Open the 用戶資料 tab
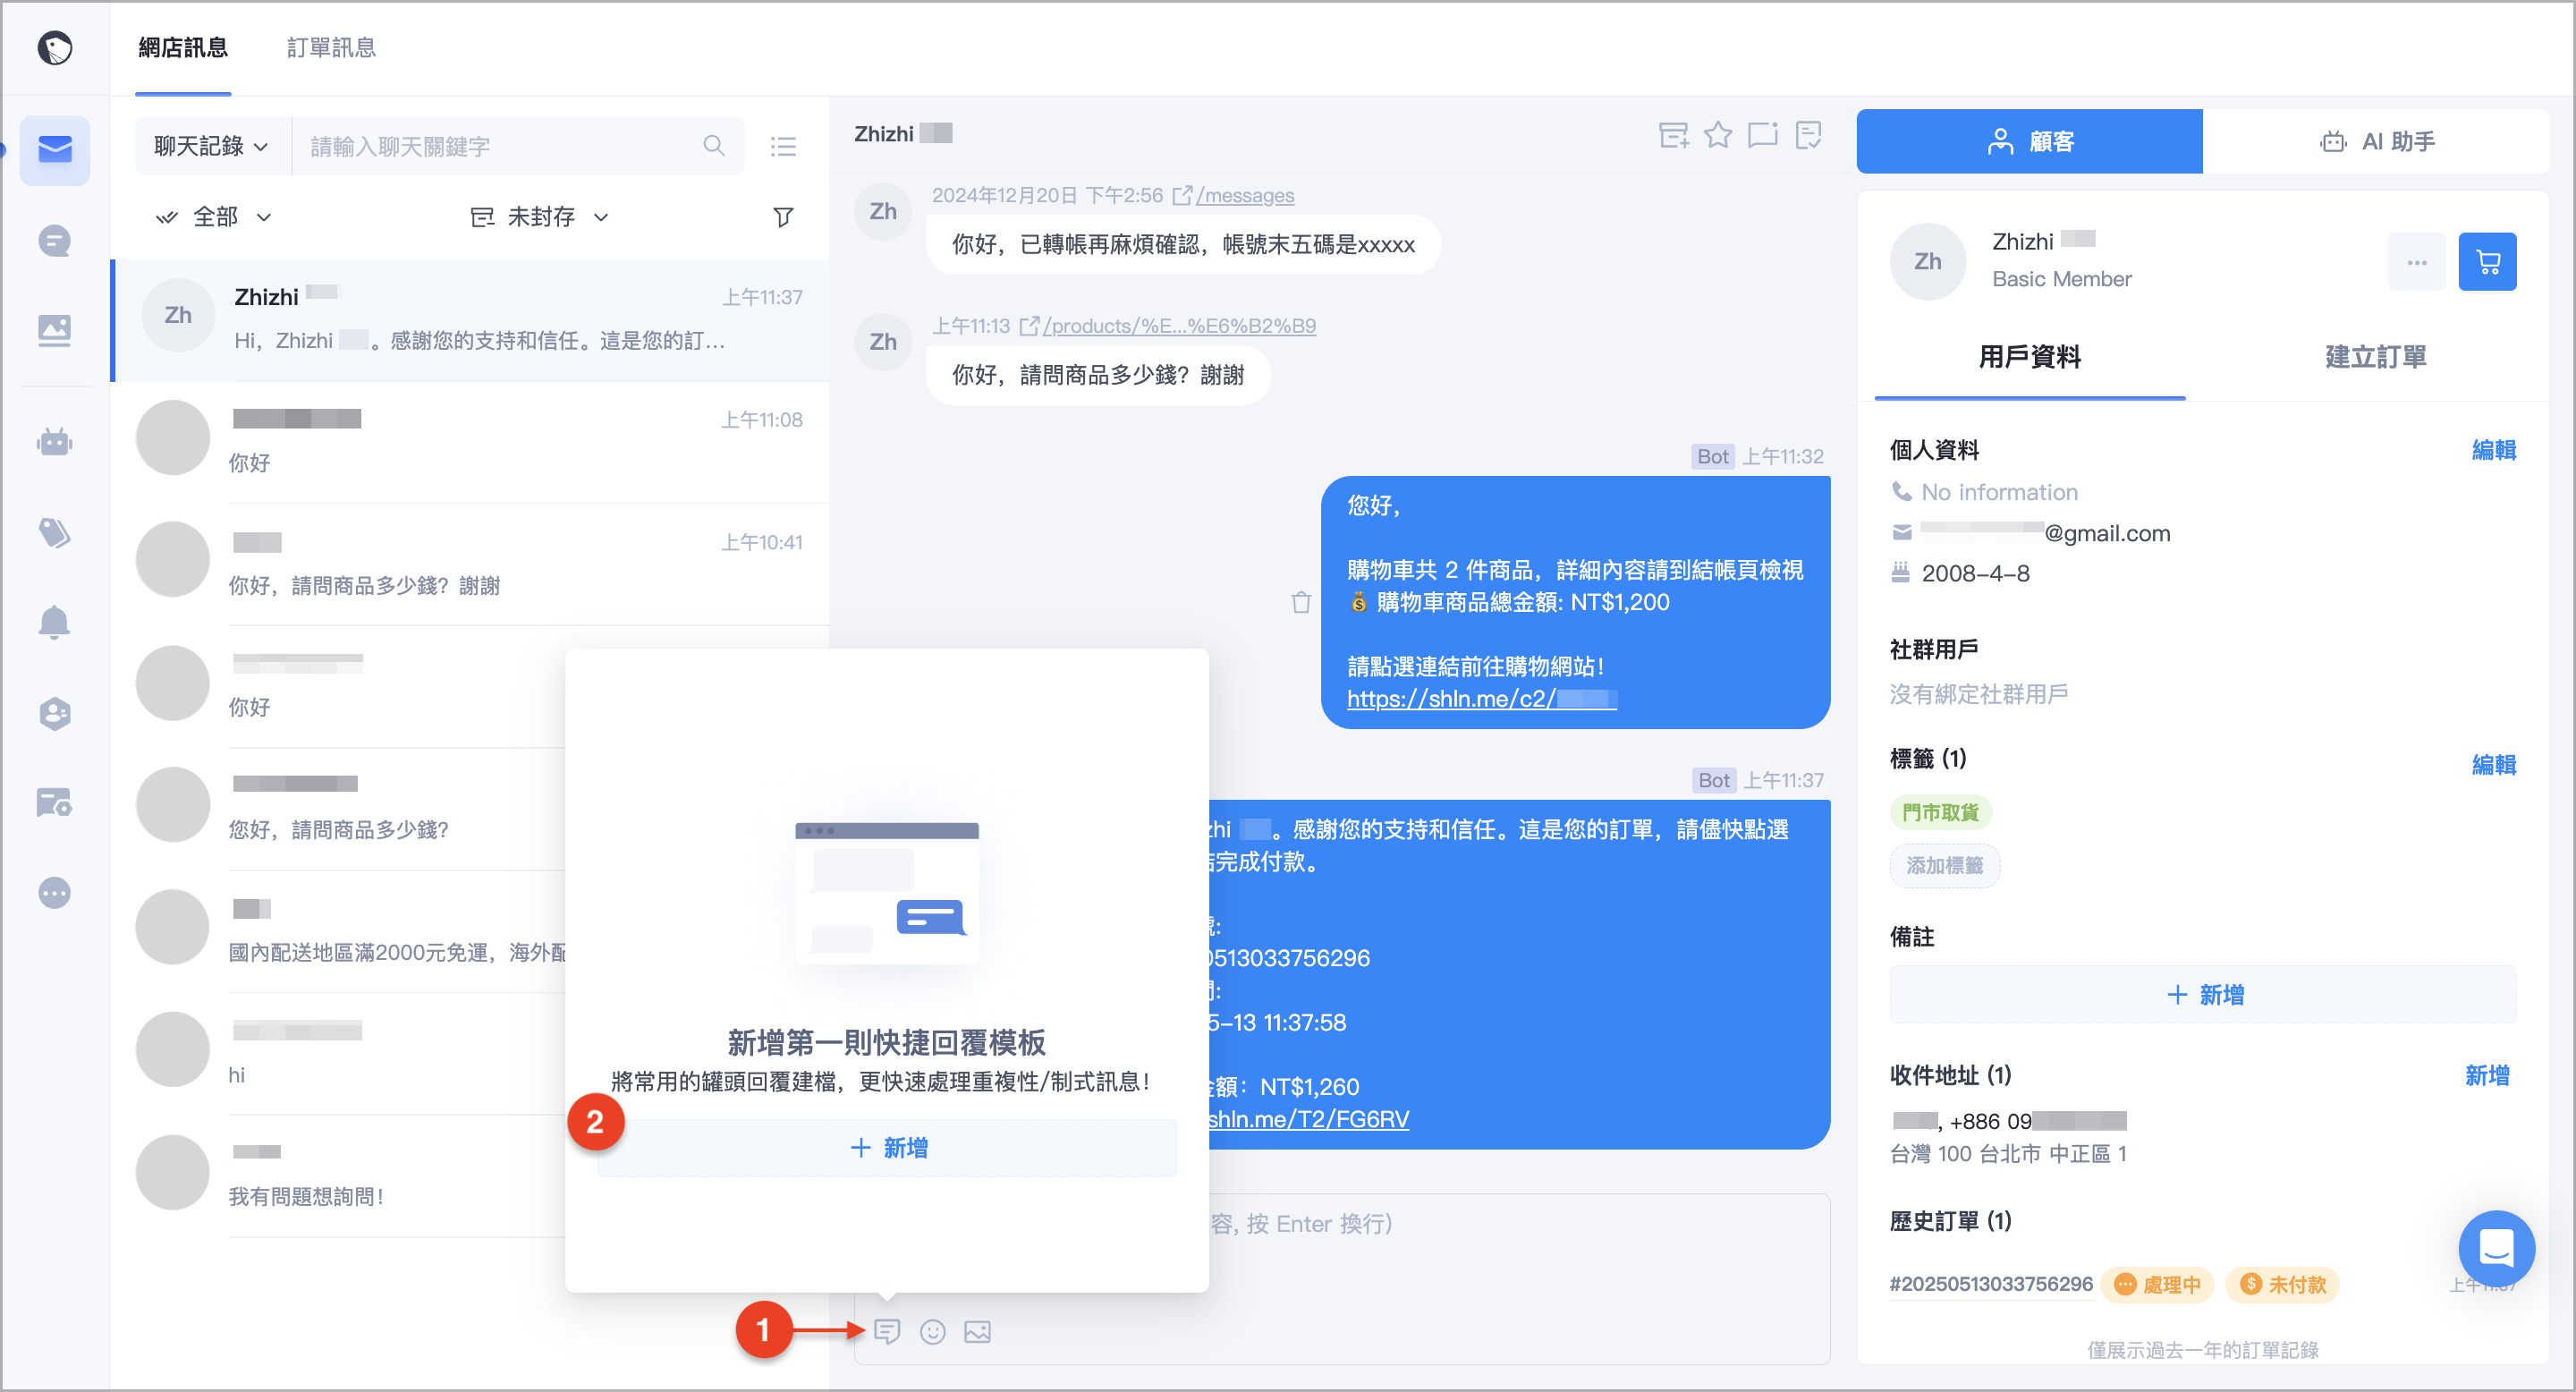Image resolution: width=2576 pixels, height=1392 pixels. pos(2029,357)
